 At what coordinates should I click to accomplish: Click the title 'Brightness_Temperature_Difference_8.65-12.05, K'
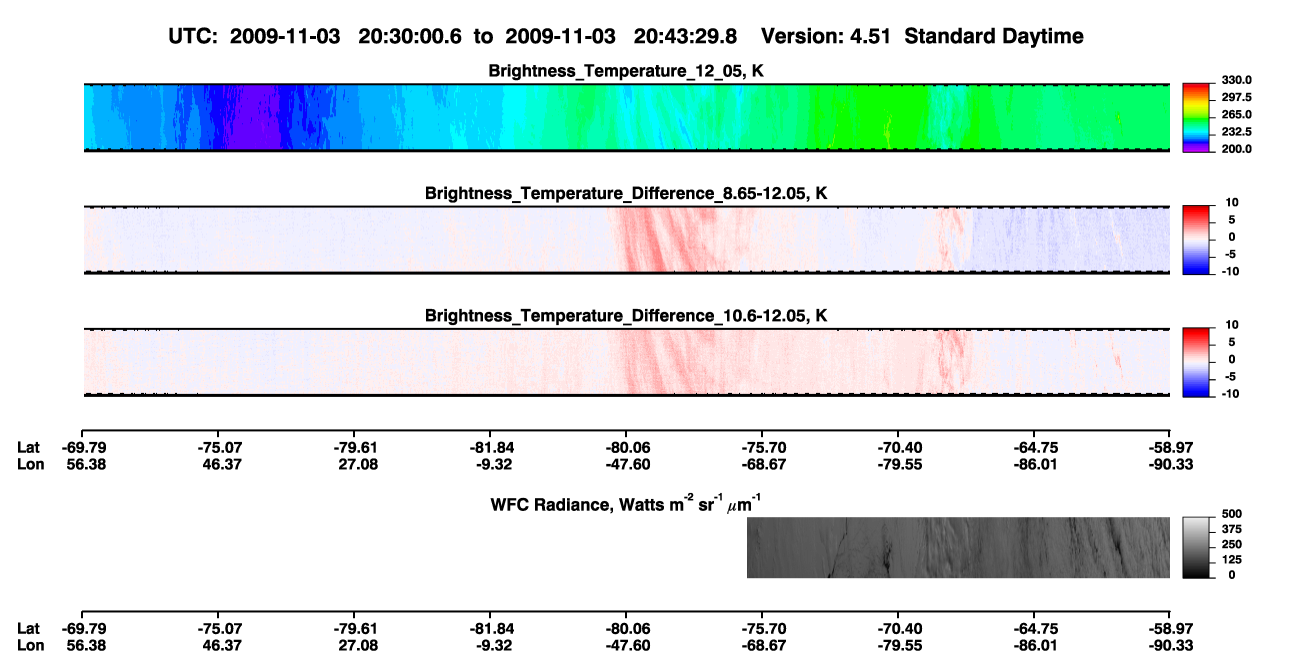point(626,193)
